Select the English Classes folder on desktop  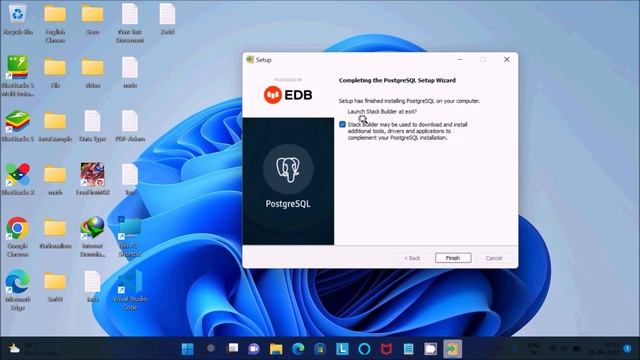[x=55, y=23]
